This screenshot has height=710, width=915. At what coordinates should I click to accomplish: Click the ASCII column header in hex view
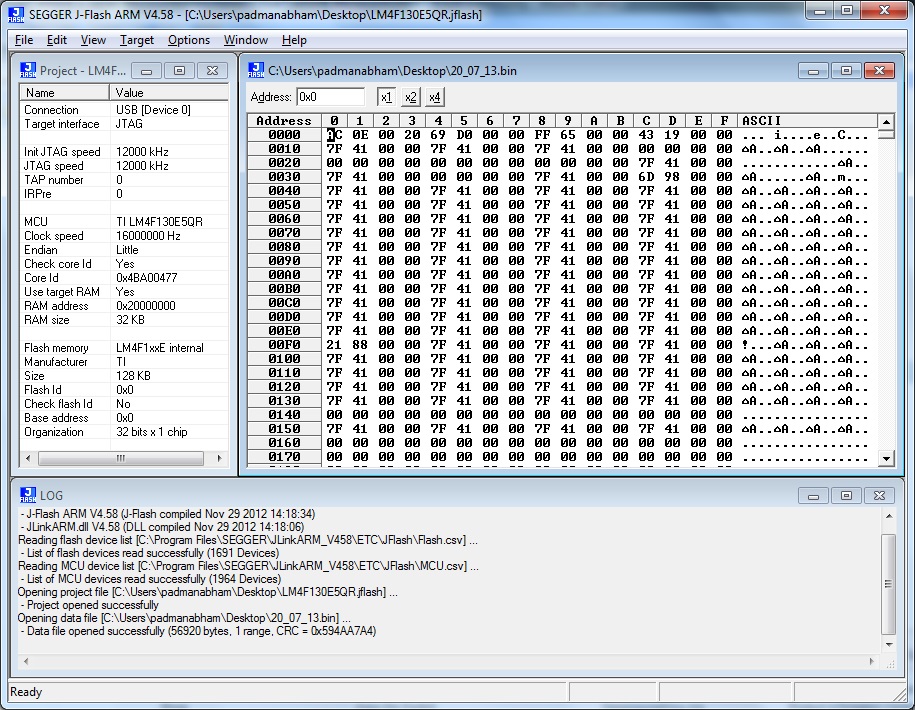click(807, 121)
